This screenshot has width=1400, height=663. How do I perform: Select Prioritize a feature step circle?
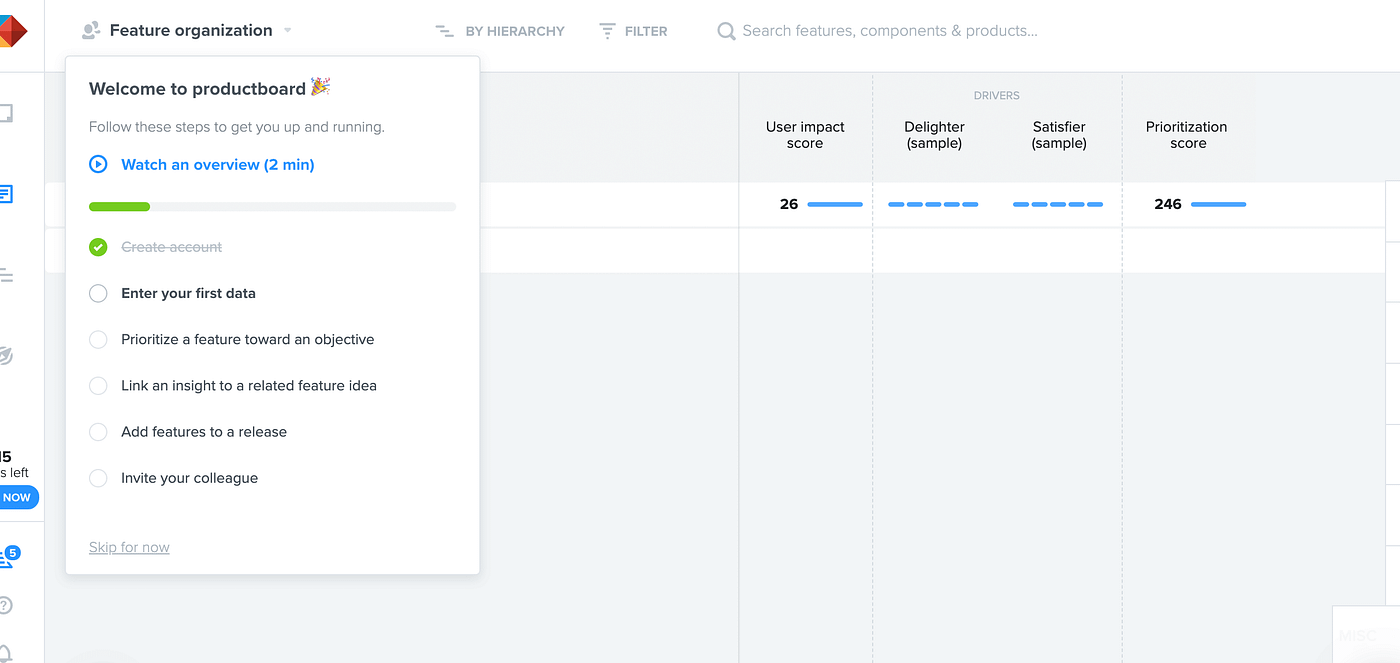[98, 339]
